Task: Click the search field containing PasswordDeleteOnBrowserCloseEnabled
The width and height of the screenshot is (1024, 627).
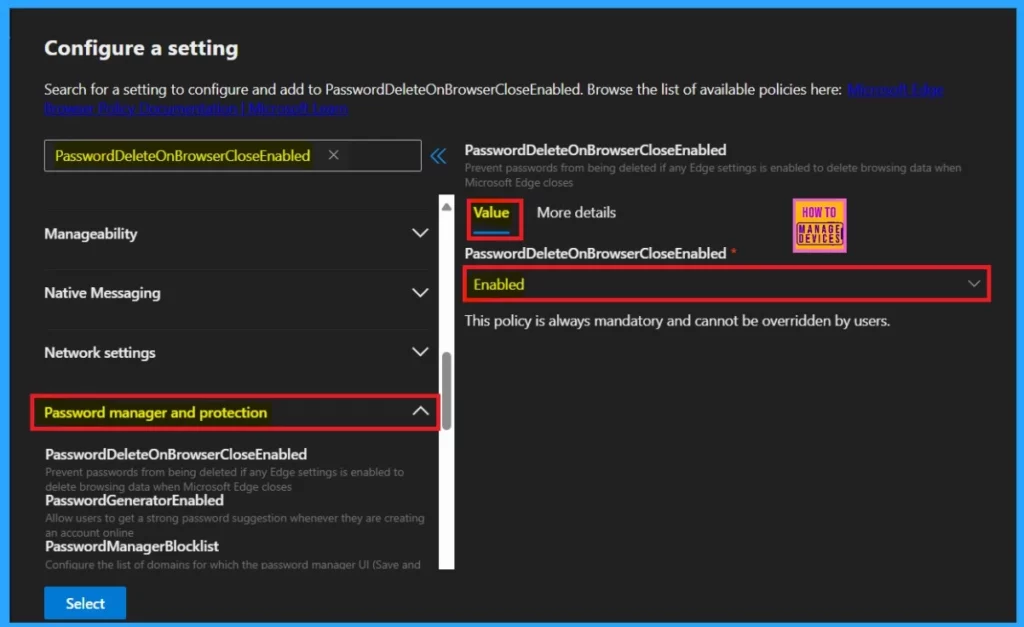Action: [x=232, y=155]
